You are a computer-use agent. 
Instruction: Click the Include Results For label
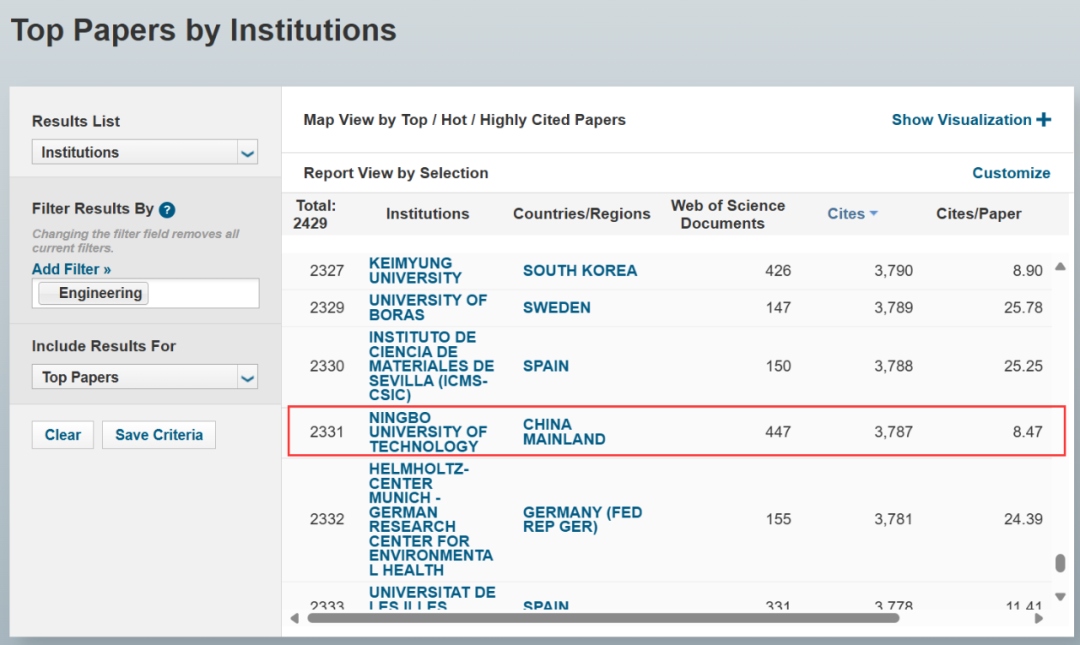(104, 346)
